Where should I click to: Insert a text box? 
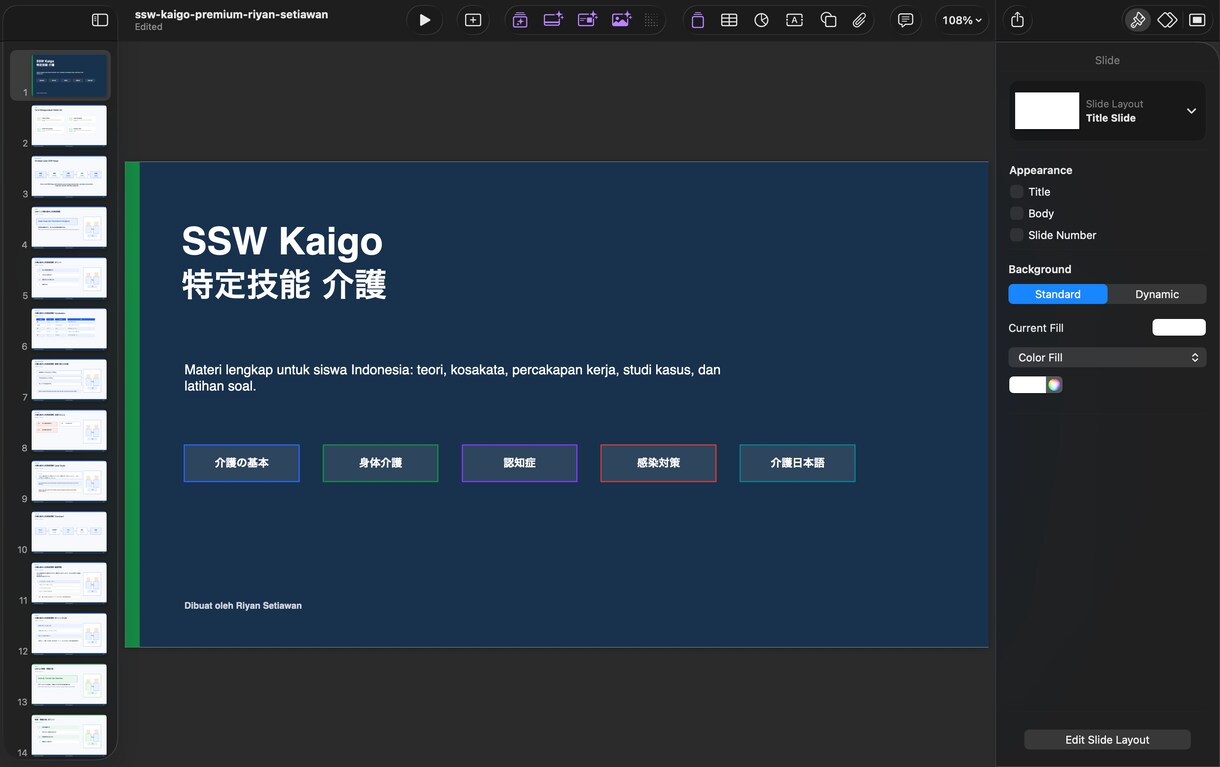(795, 20)
